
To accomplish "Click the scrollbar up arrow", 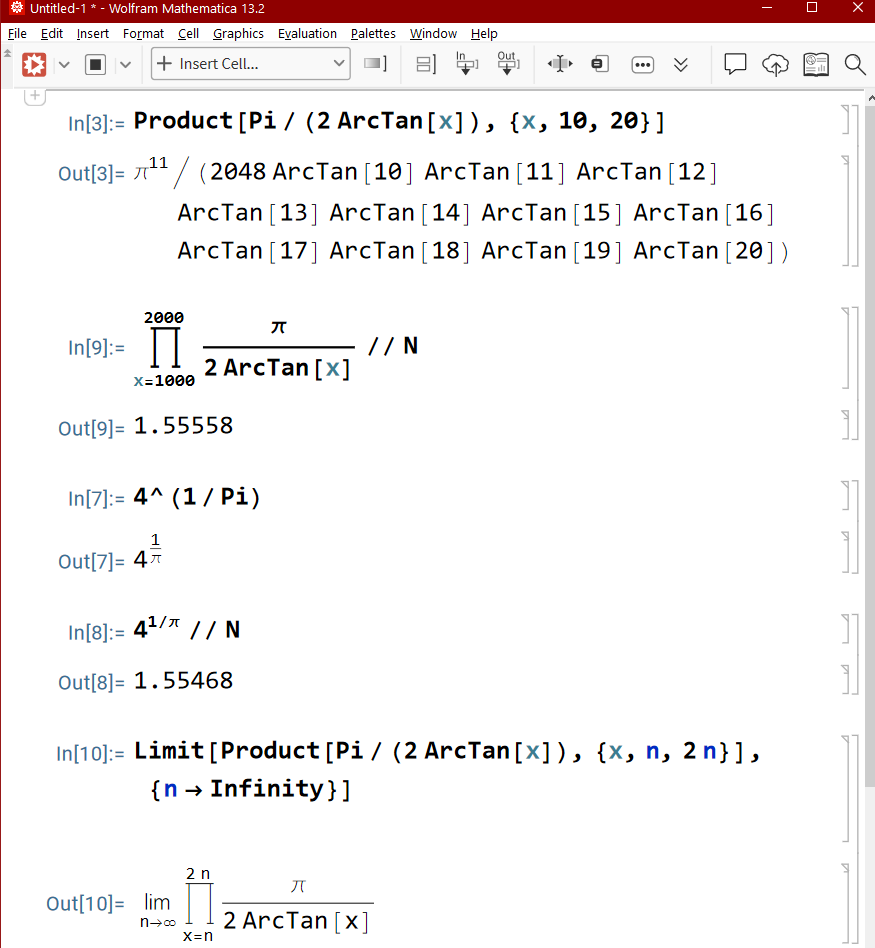I will 871,97.
